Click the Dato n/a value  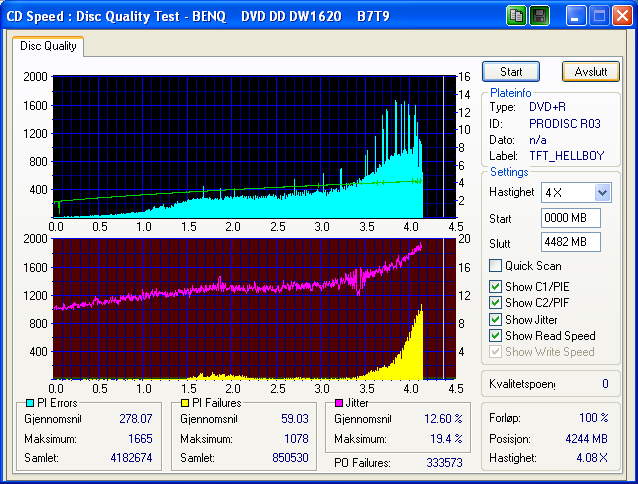click(537, 140)
